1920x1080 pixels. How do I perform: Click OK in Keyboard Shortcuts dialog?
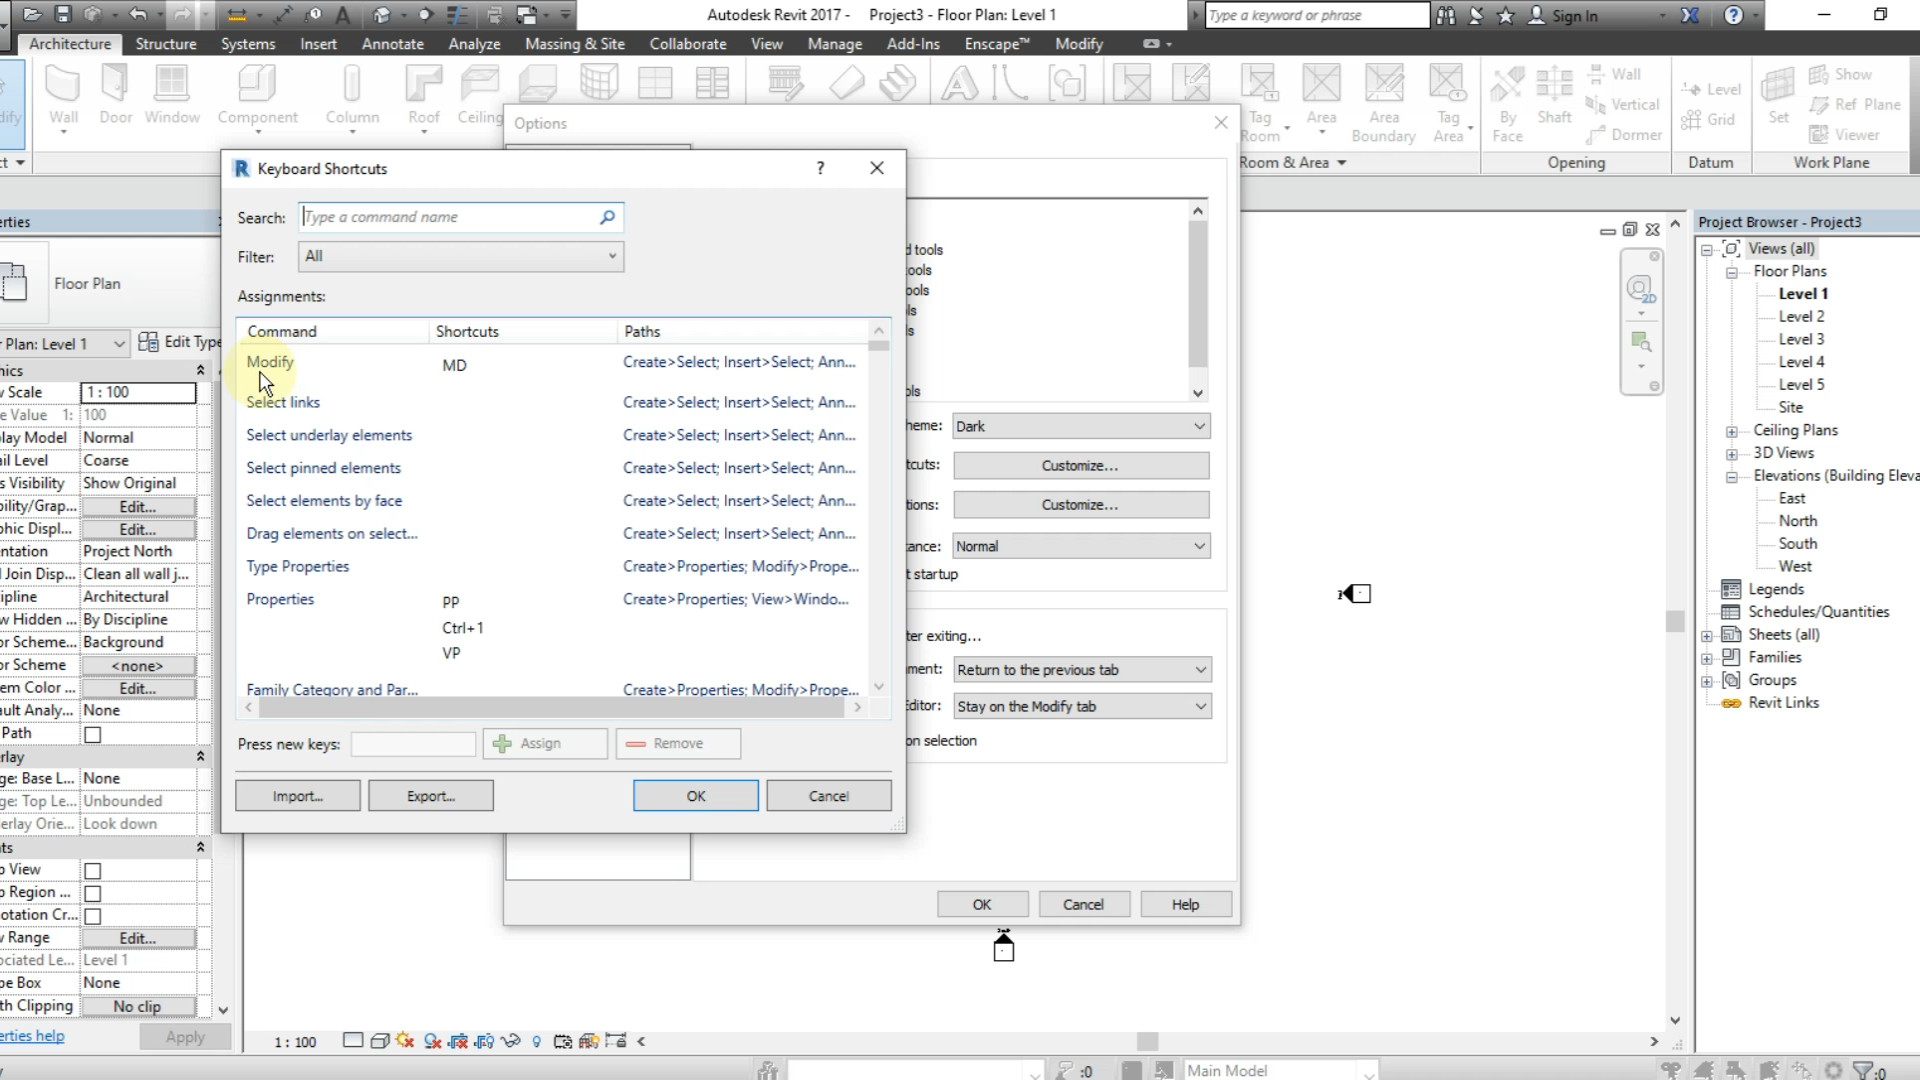[x=696, y=796]
